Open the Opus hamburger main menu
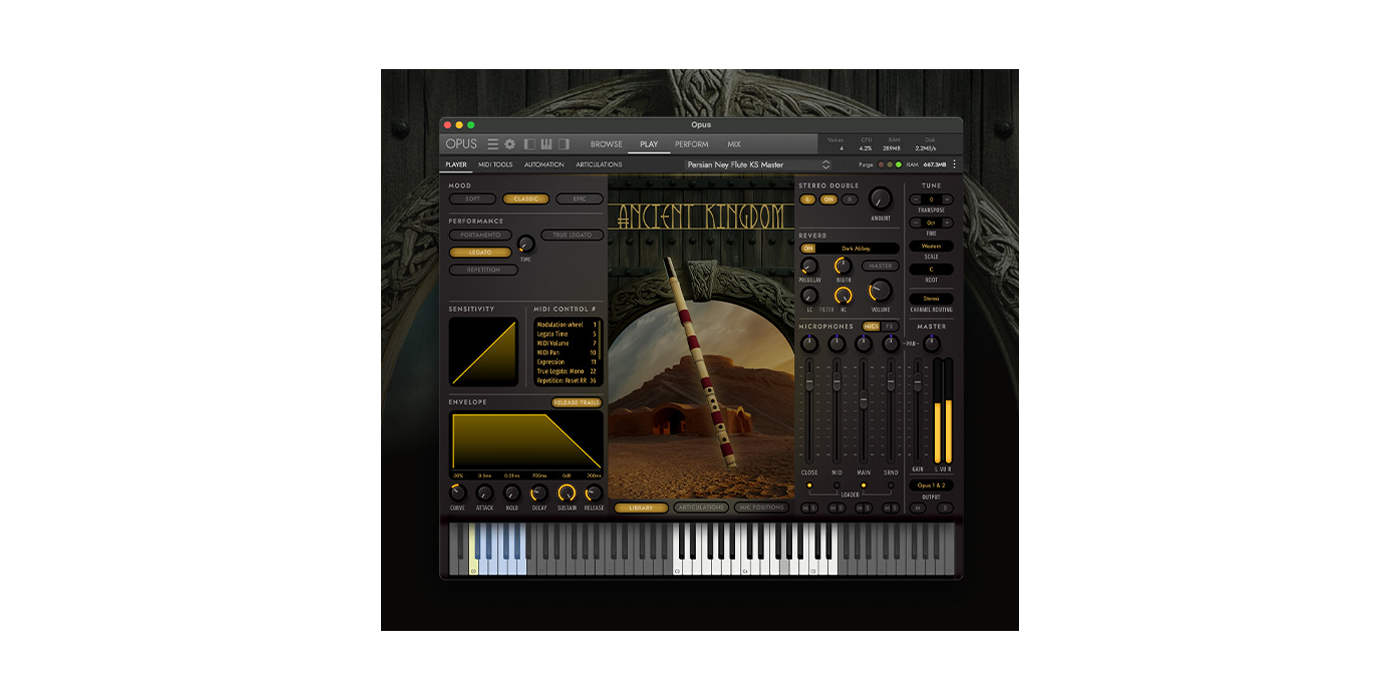The width and height of the screenshot is (1400, 700). tap(492, 144)
